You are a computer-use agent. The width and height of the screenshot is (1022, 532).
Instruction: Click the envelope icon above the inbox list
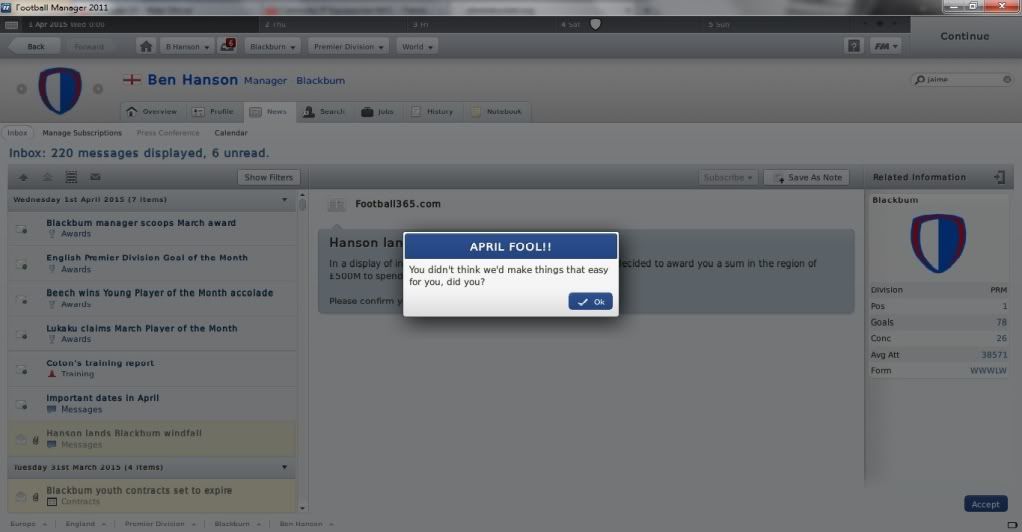click(x=95, y=177)
